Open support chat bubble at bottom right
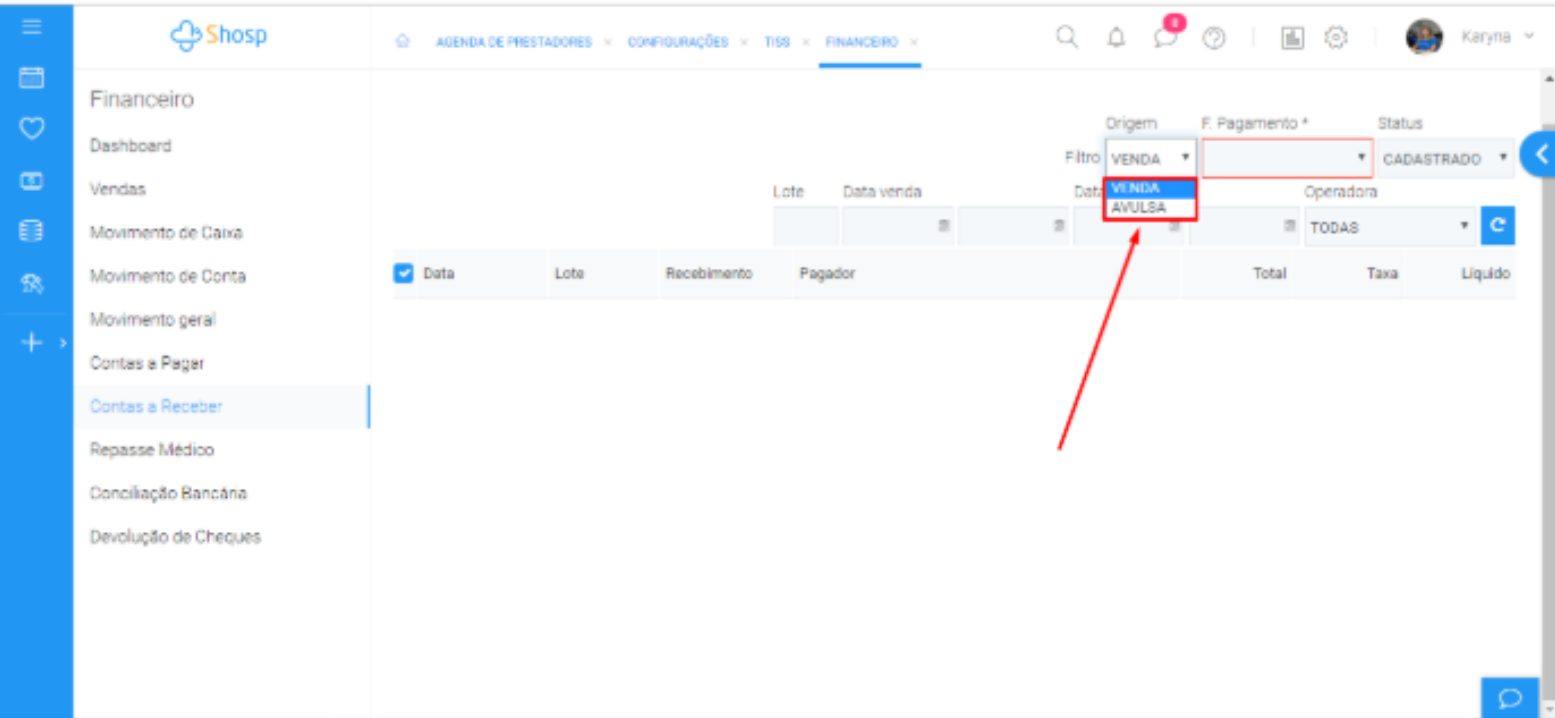1555x718 pixels. pos(1510,696)
